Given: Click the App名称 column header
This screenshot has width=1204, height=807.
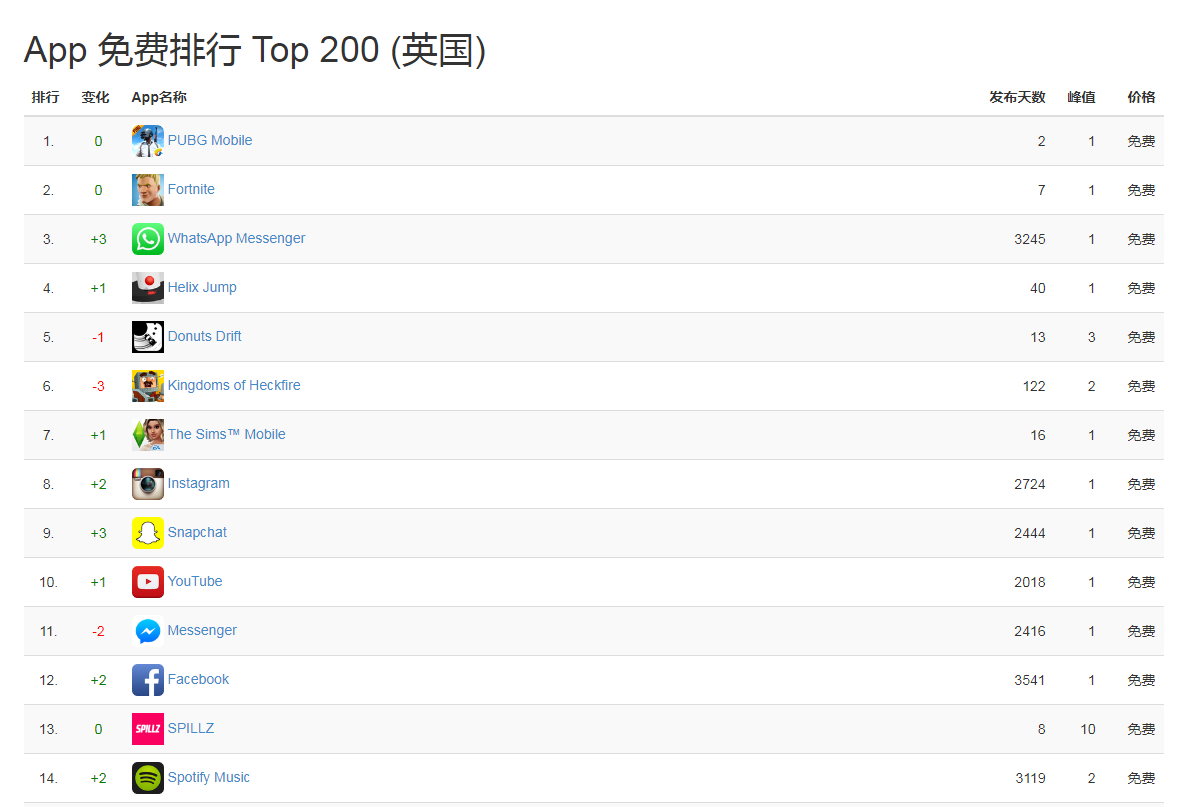Looking at the screenshot, I should pos(159,97).
